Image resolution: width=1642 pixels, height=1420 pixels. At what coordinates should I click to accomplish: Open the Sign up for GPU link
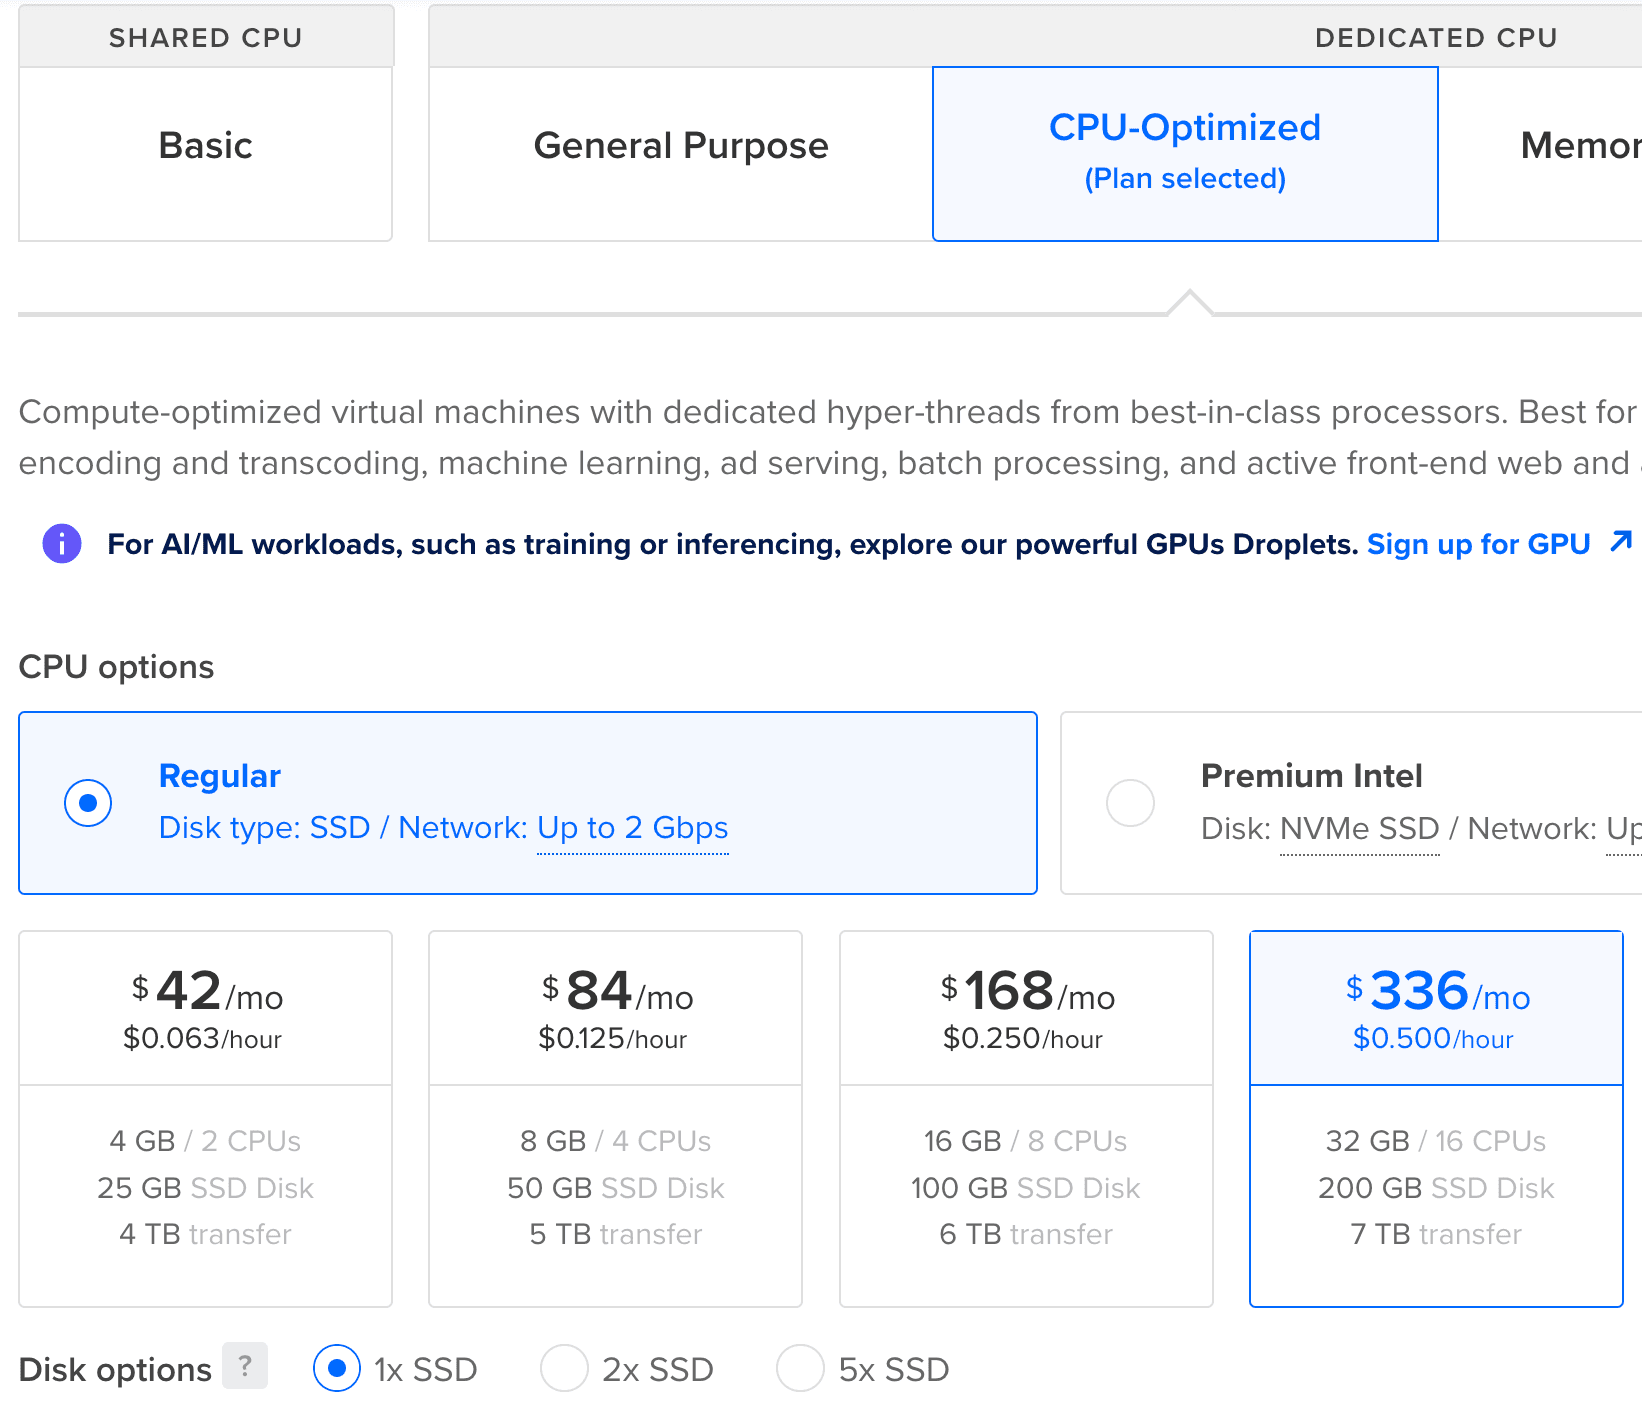click(1478, 544)
